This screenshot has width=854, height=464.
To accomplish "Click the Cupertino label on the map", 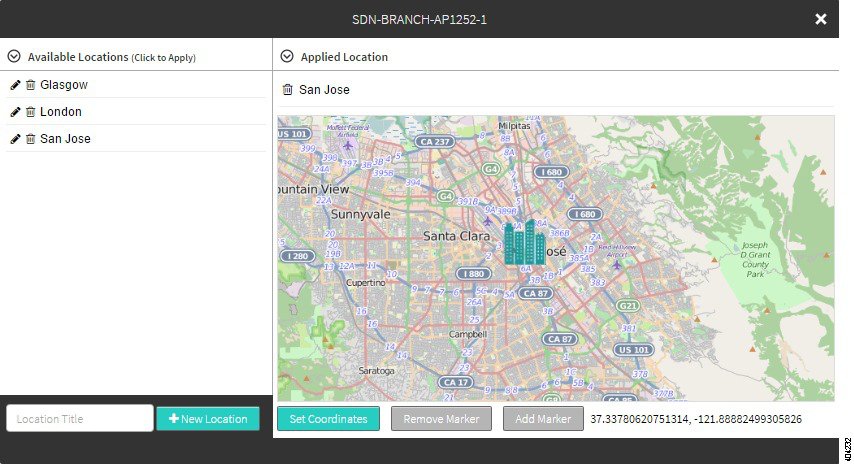I will [x=366, y=283].
